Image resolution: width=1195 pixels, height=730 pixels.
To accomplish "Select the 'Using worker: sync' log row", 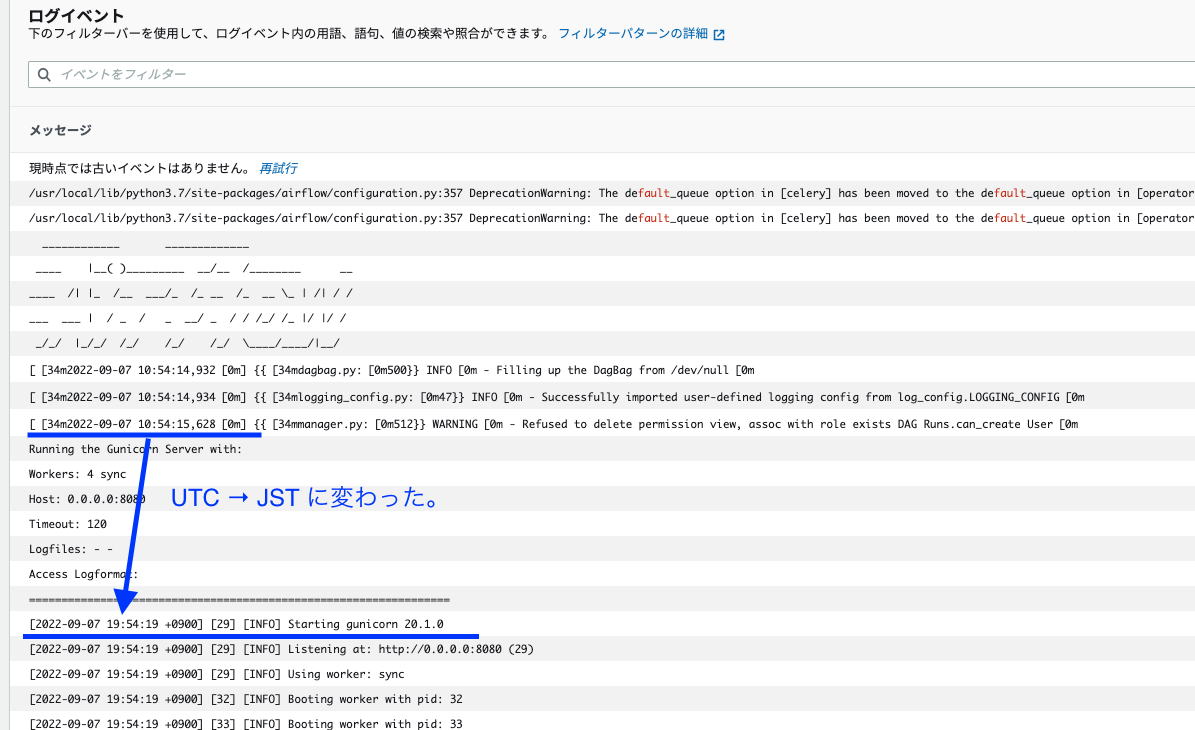I will tap(602, 674).
